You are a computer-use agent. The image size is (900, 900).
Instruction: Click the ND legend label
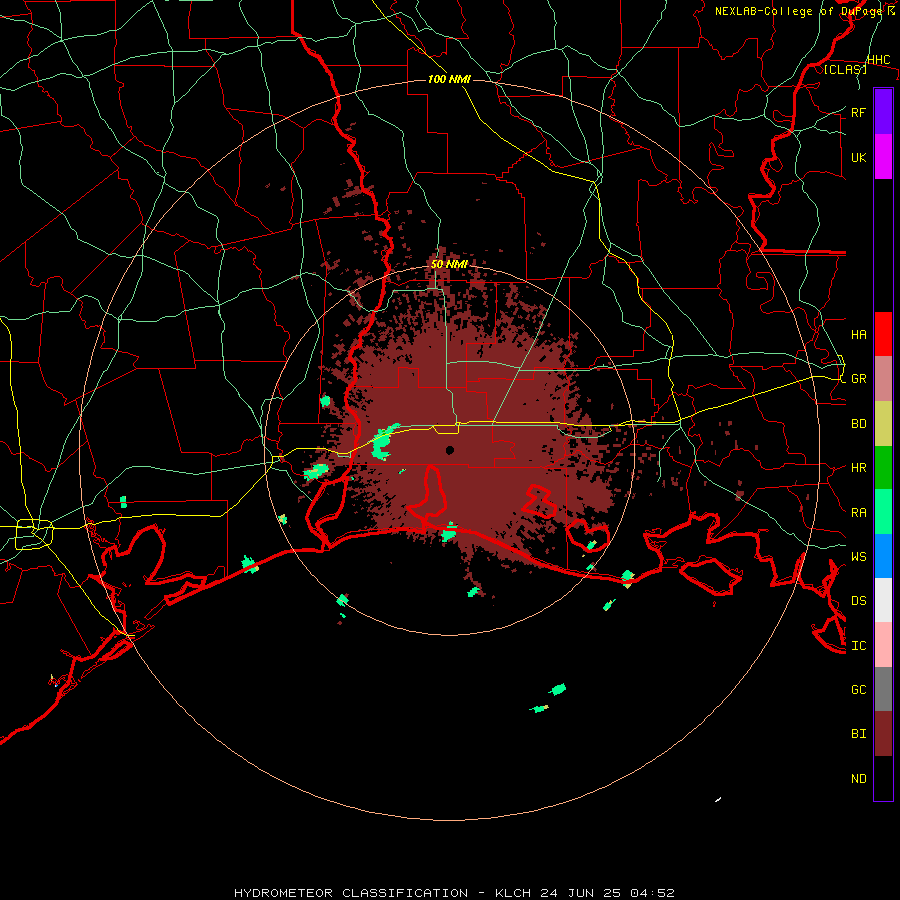click(x=859, y=779)
